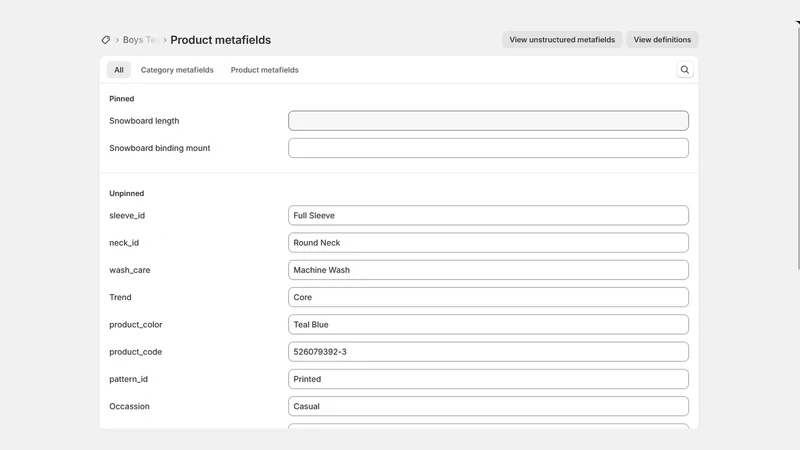Edit the Occassion field Casual
This screenshot has width=800, height=450.
[488, 407]
